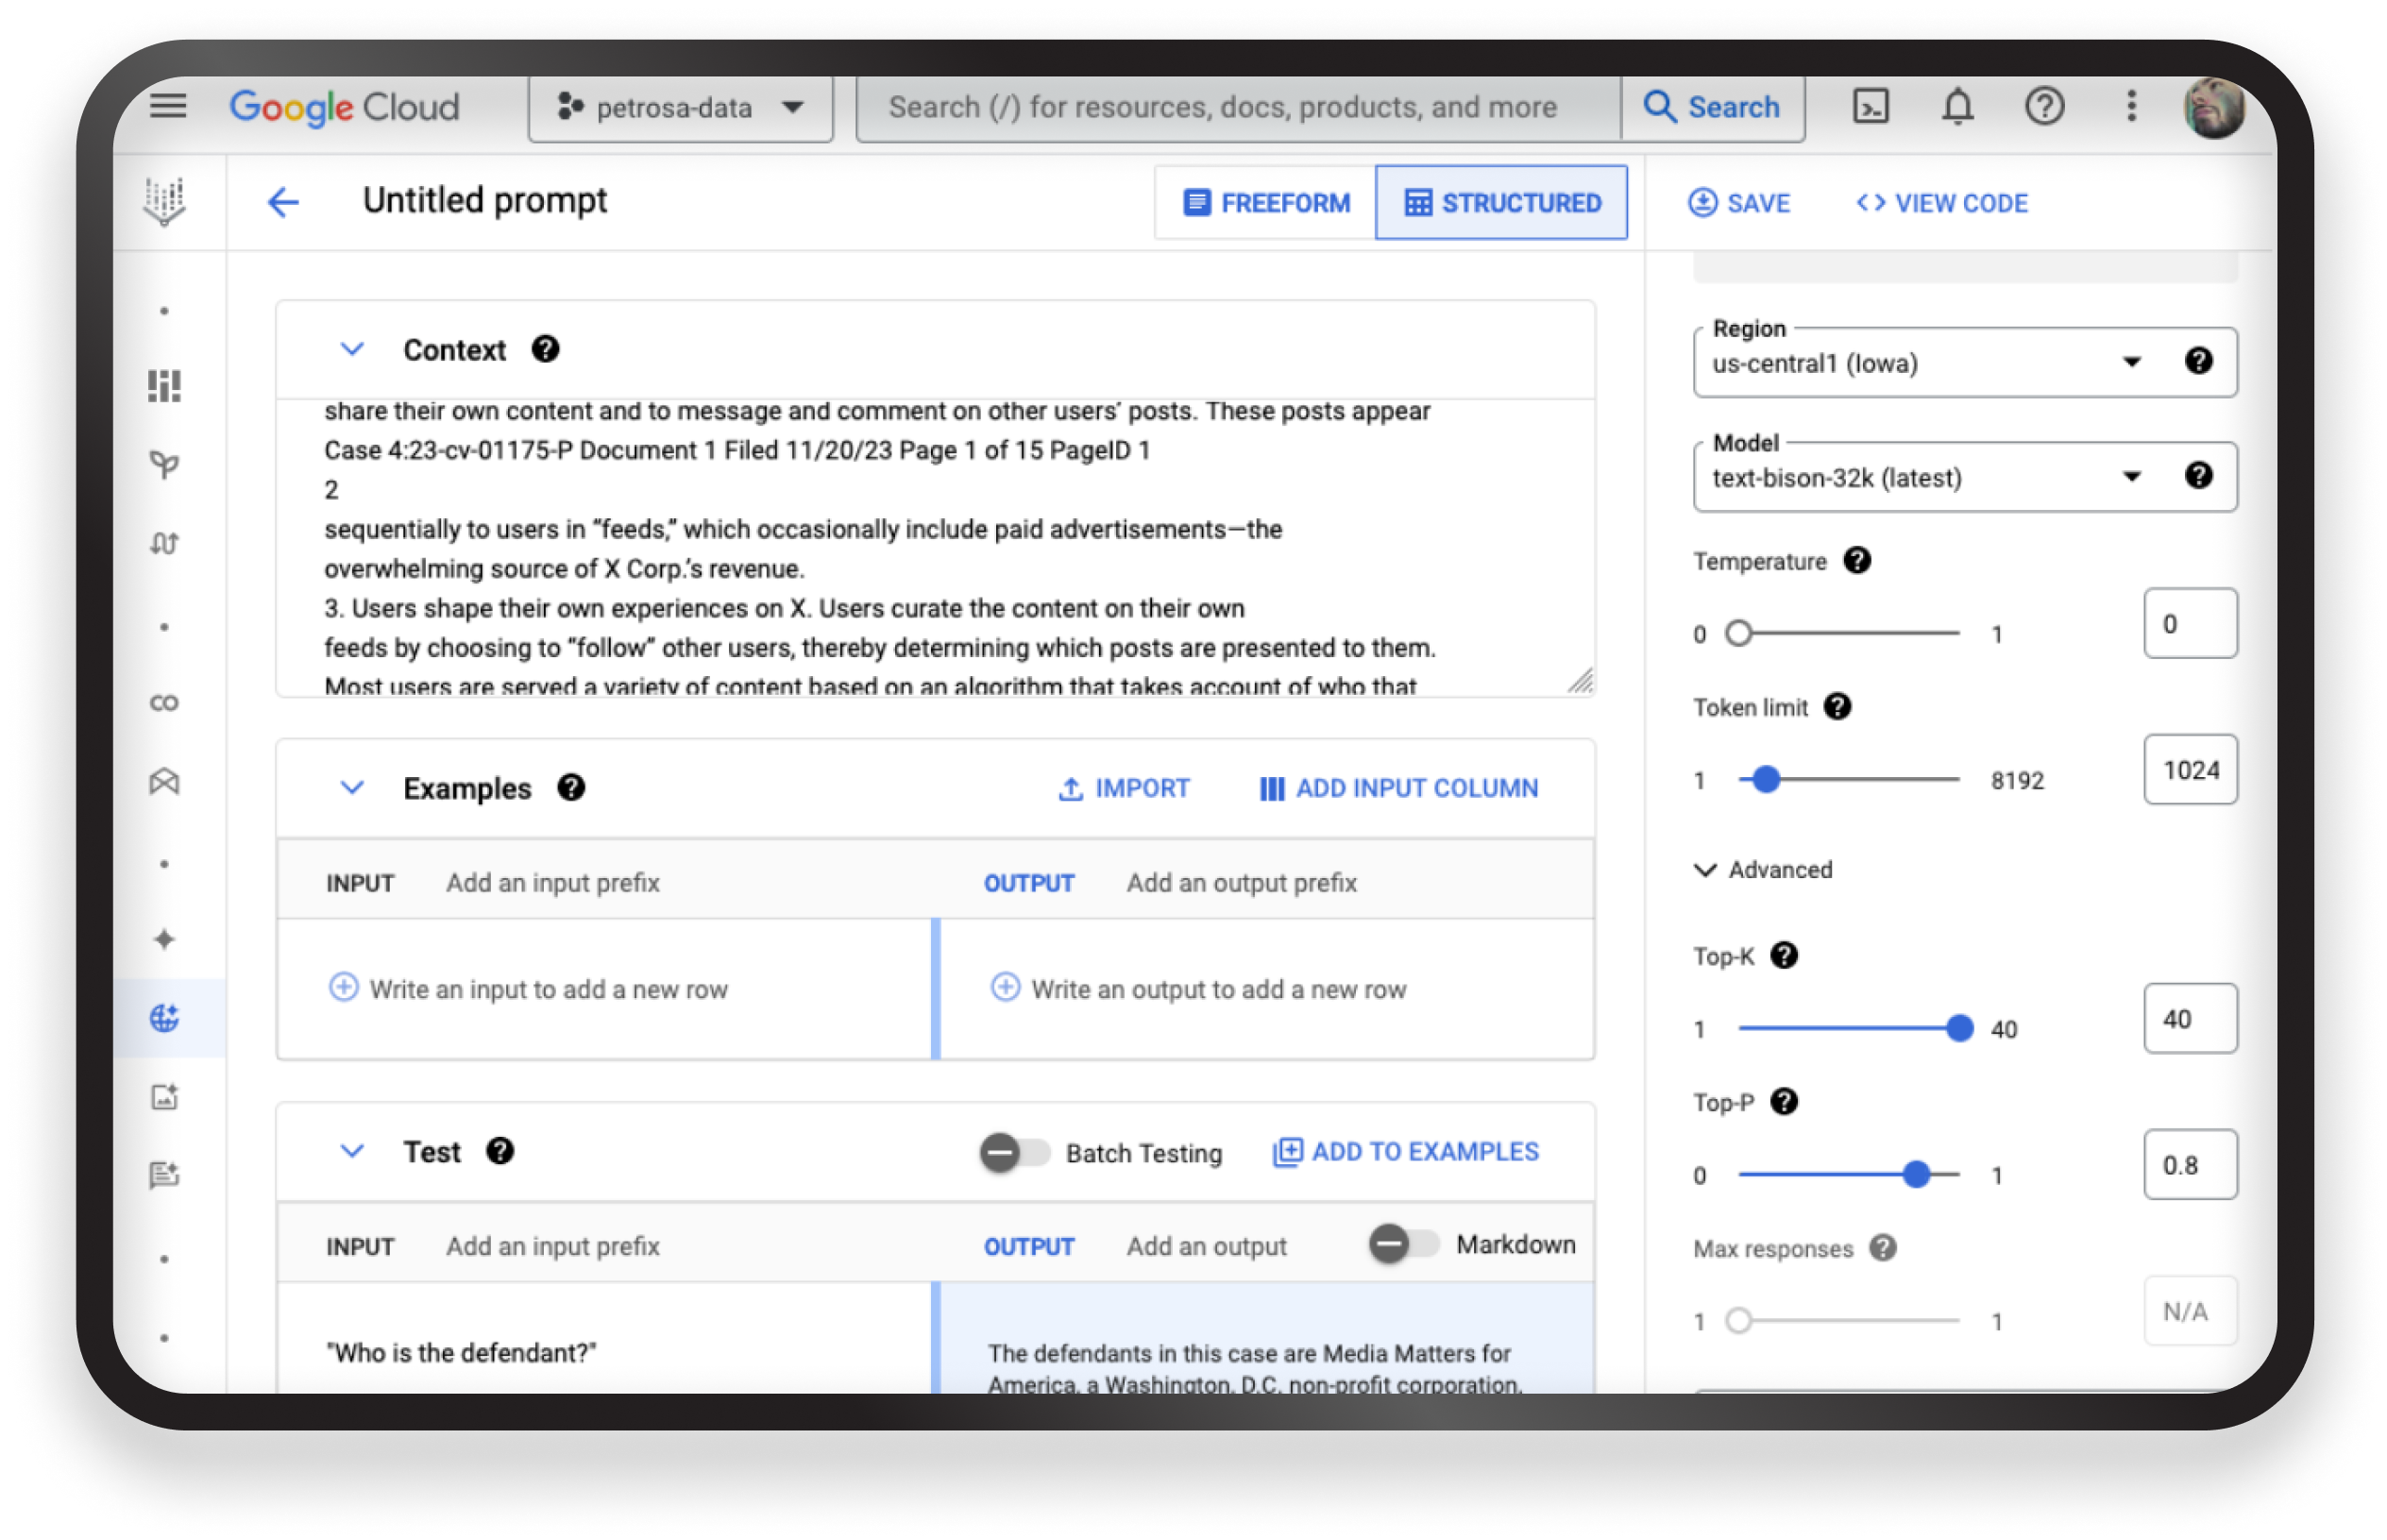Switch to the FREEFORM tab
This screenshot has width=2387, height=1540.
(1266, 203)
